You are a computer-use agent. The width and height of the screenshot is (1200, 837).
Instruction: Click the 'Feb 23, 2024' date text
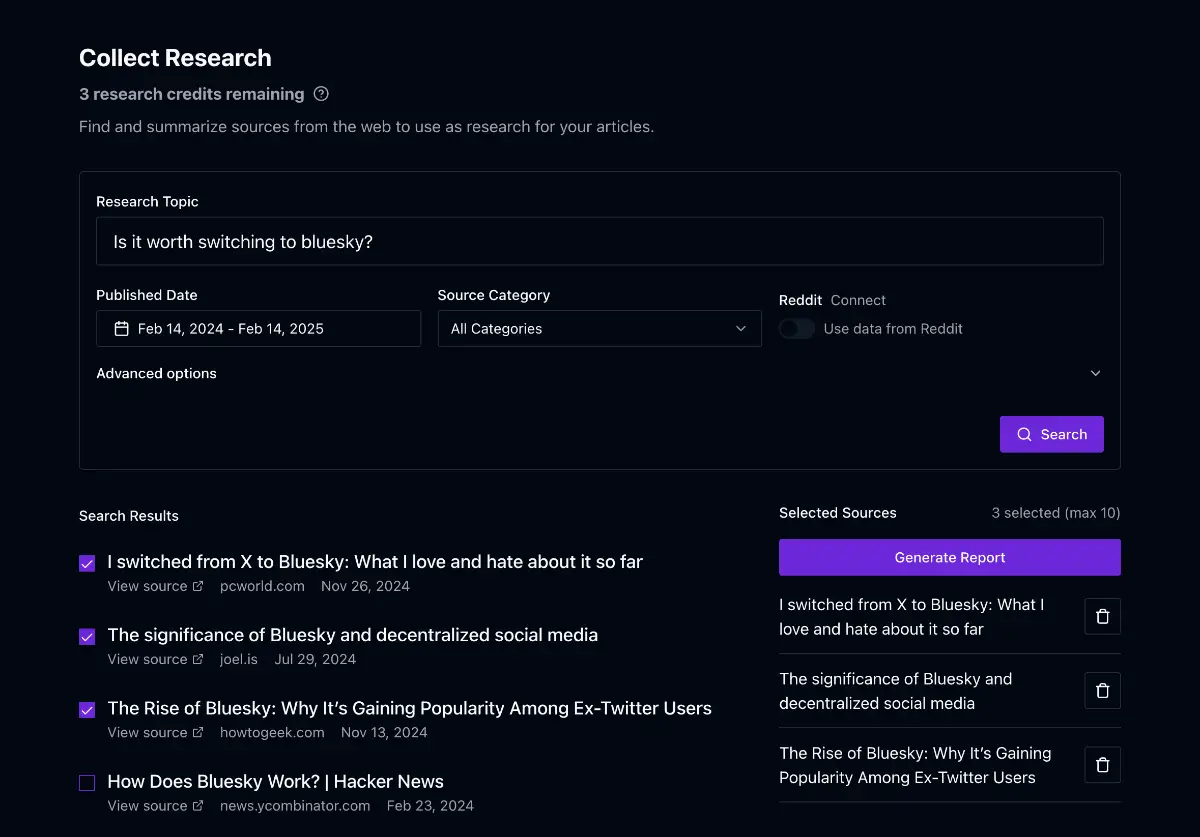(x=430, y=806)
